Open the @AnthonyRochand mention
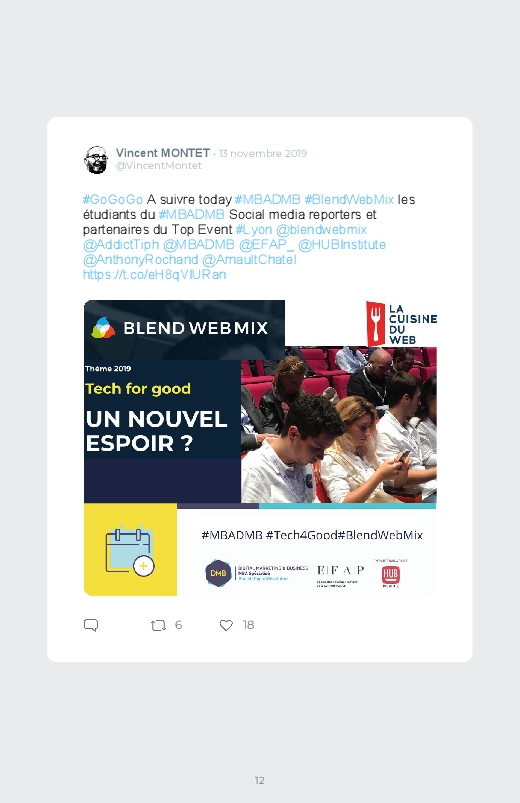Image resolution: width=520 pixels, height=803 pixels. pyautogui.click(x=140, y=260)
